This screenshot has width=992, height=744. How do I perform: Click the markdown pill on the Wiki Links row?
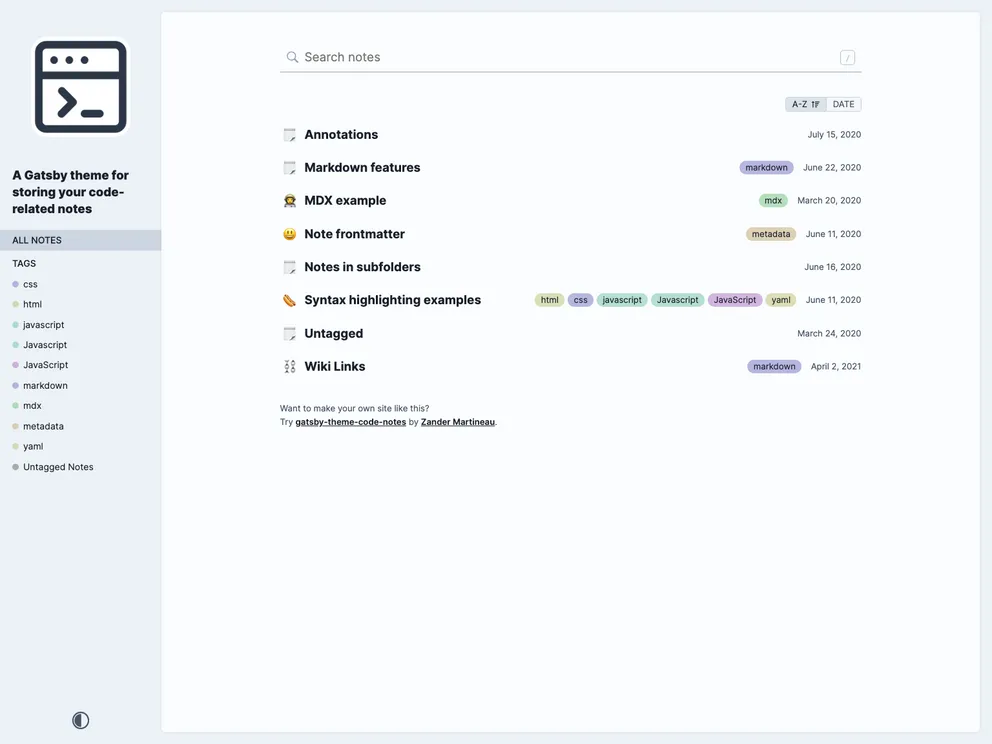(774, 366)
